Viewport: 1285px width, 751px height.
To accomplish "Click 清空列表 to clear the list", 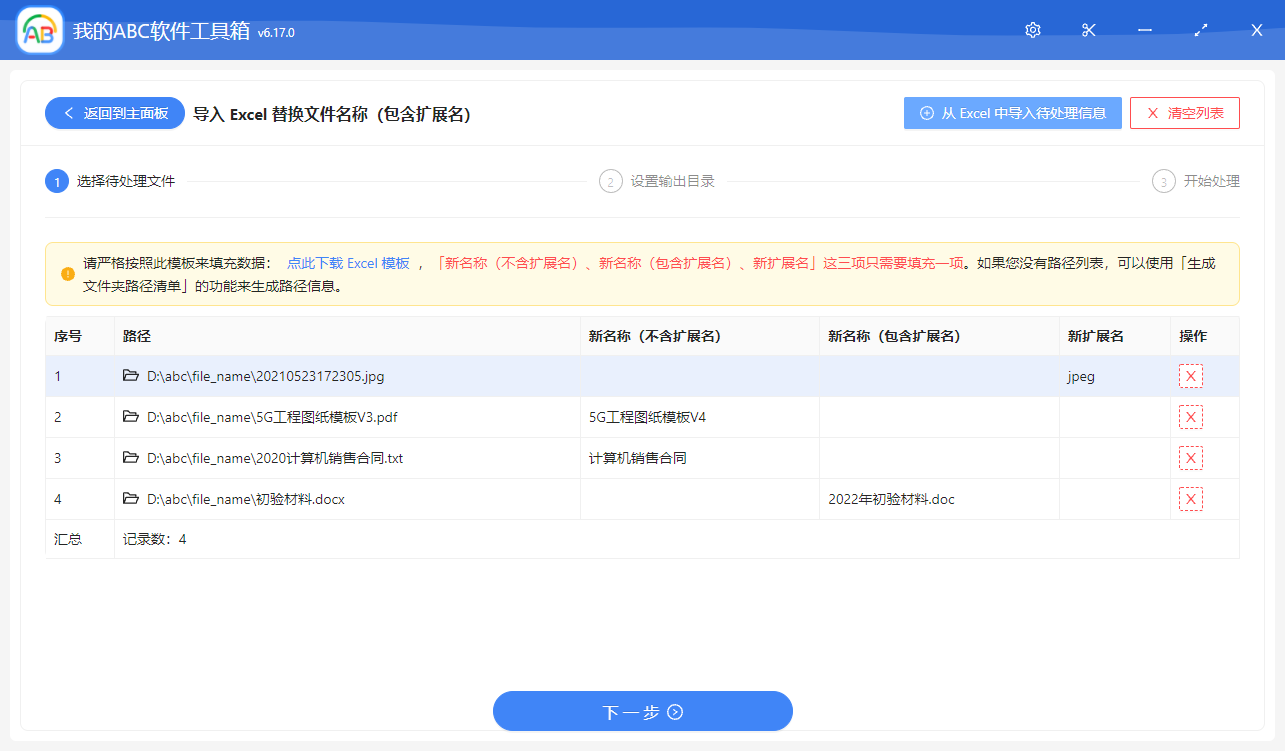I will coord(1184,113).
